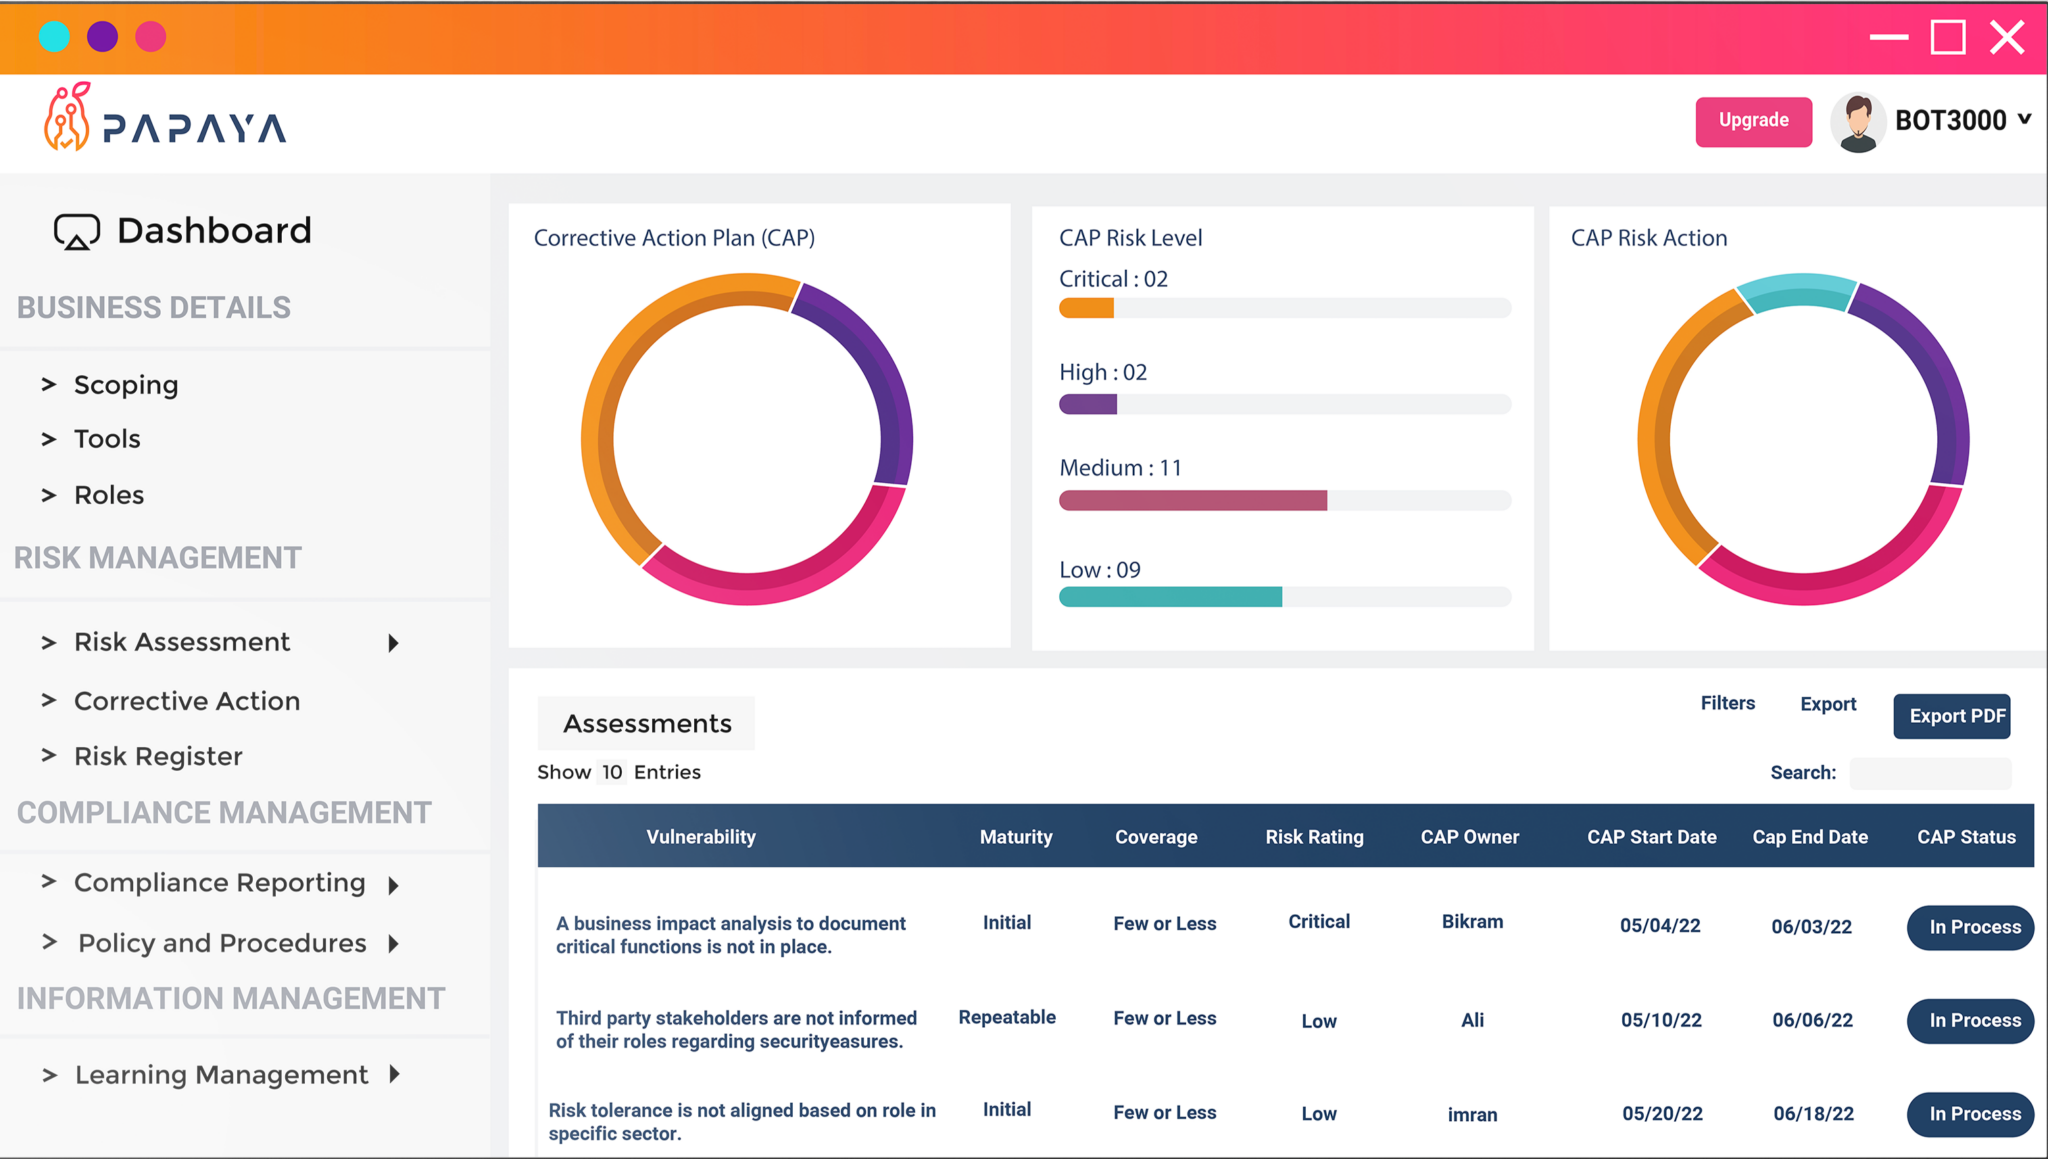Screen dimensions: 2048x1159
Task: Click the Papaya logo icon
Action: point(67,120)
